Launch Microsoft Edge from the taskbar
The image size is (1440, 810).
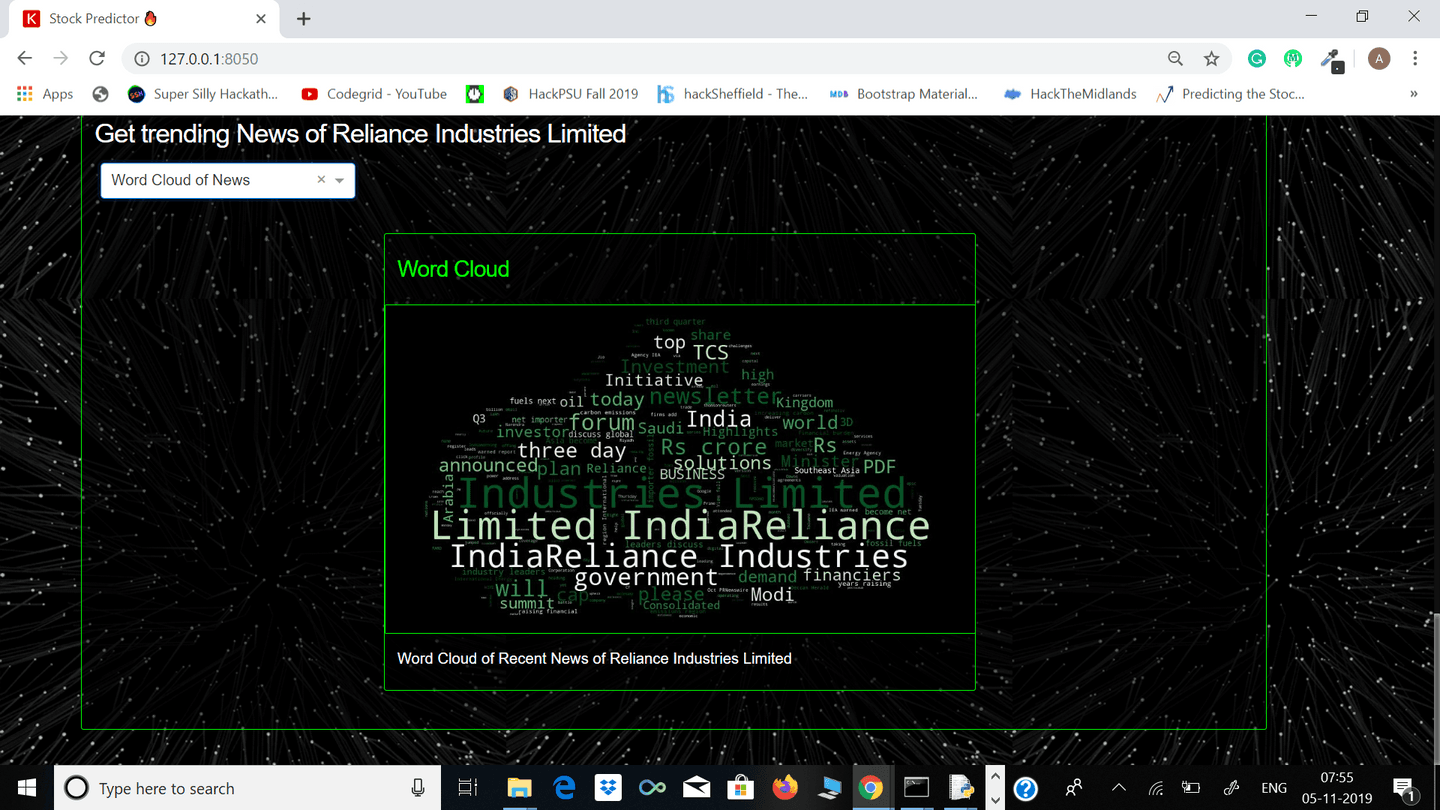[564, 788]
